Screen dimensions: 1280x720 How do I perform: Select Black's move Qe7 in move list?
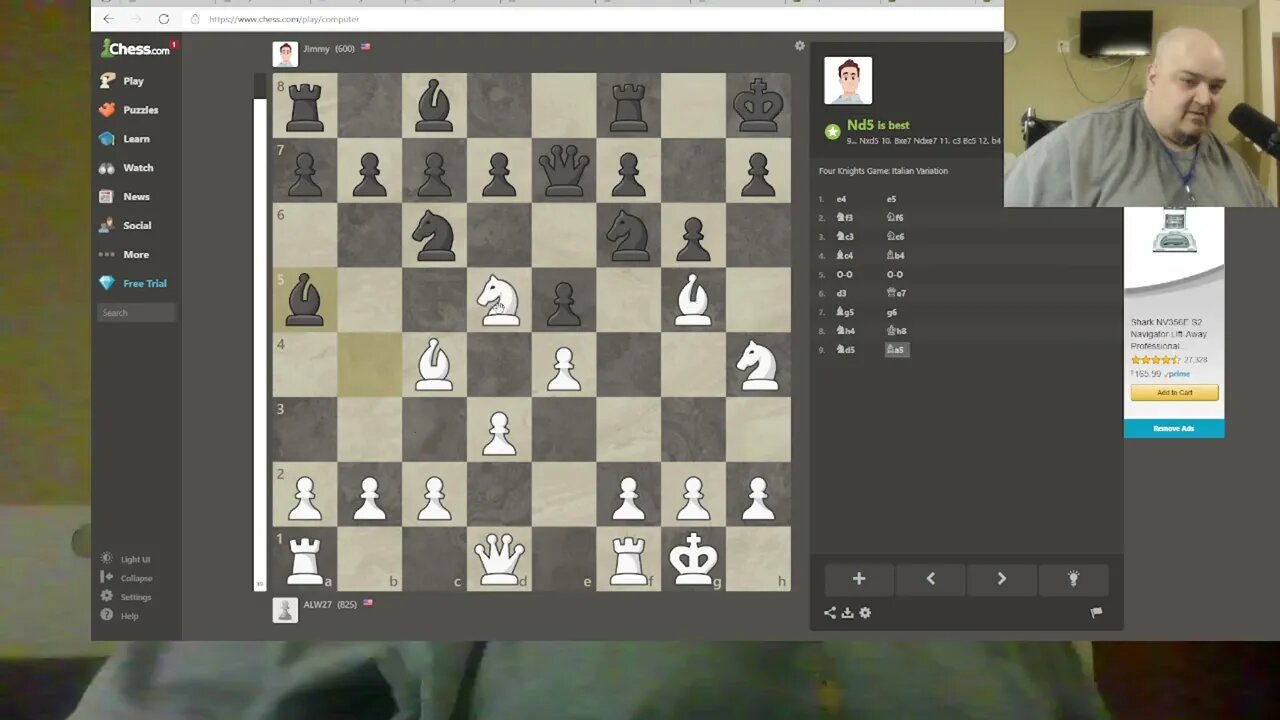click(896, 294)
